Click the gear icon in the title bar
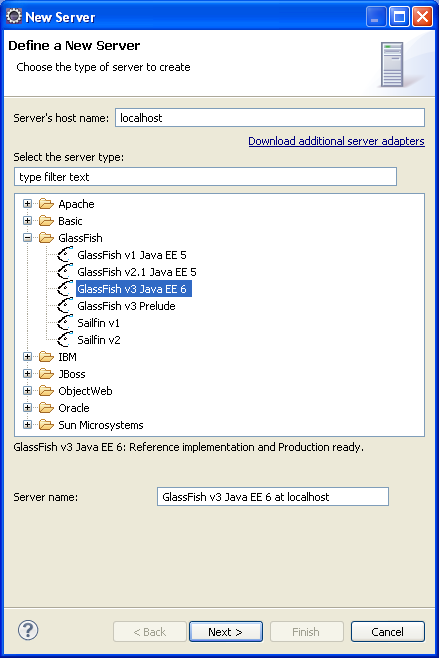Viewport: 439px width, 658px height. [x=14, y=16]
